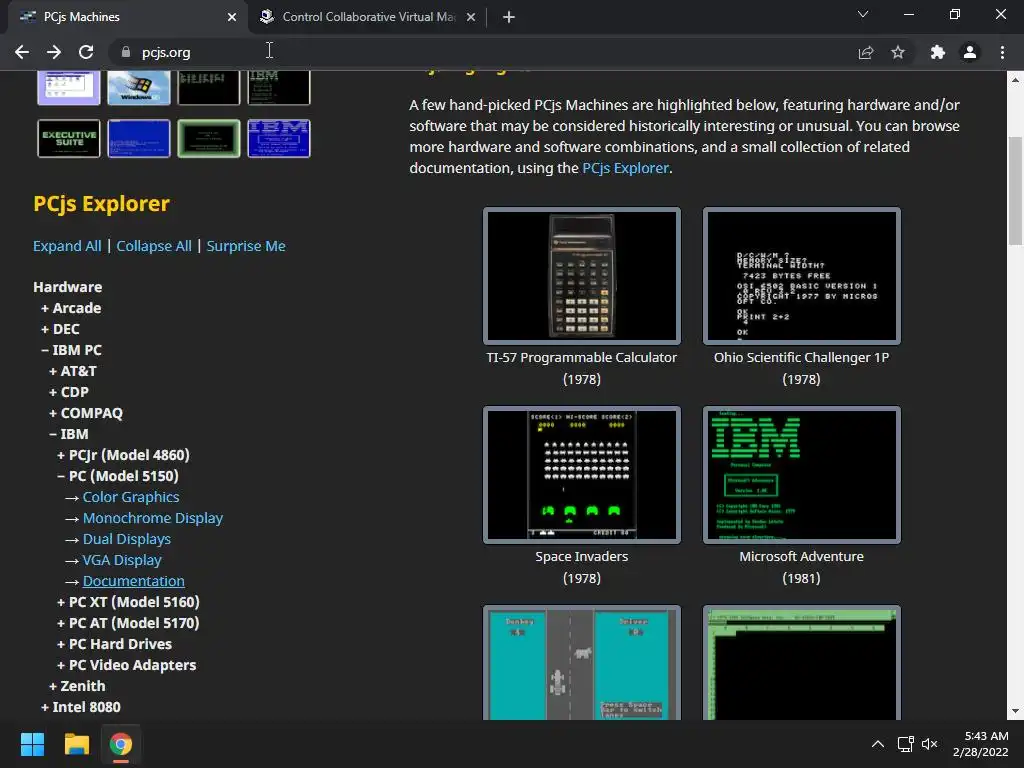Open the Windows Start menu
The height and width of the screenshot is (768, 1024).
32,744
